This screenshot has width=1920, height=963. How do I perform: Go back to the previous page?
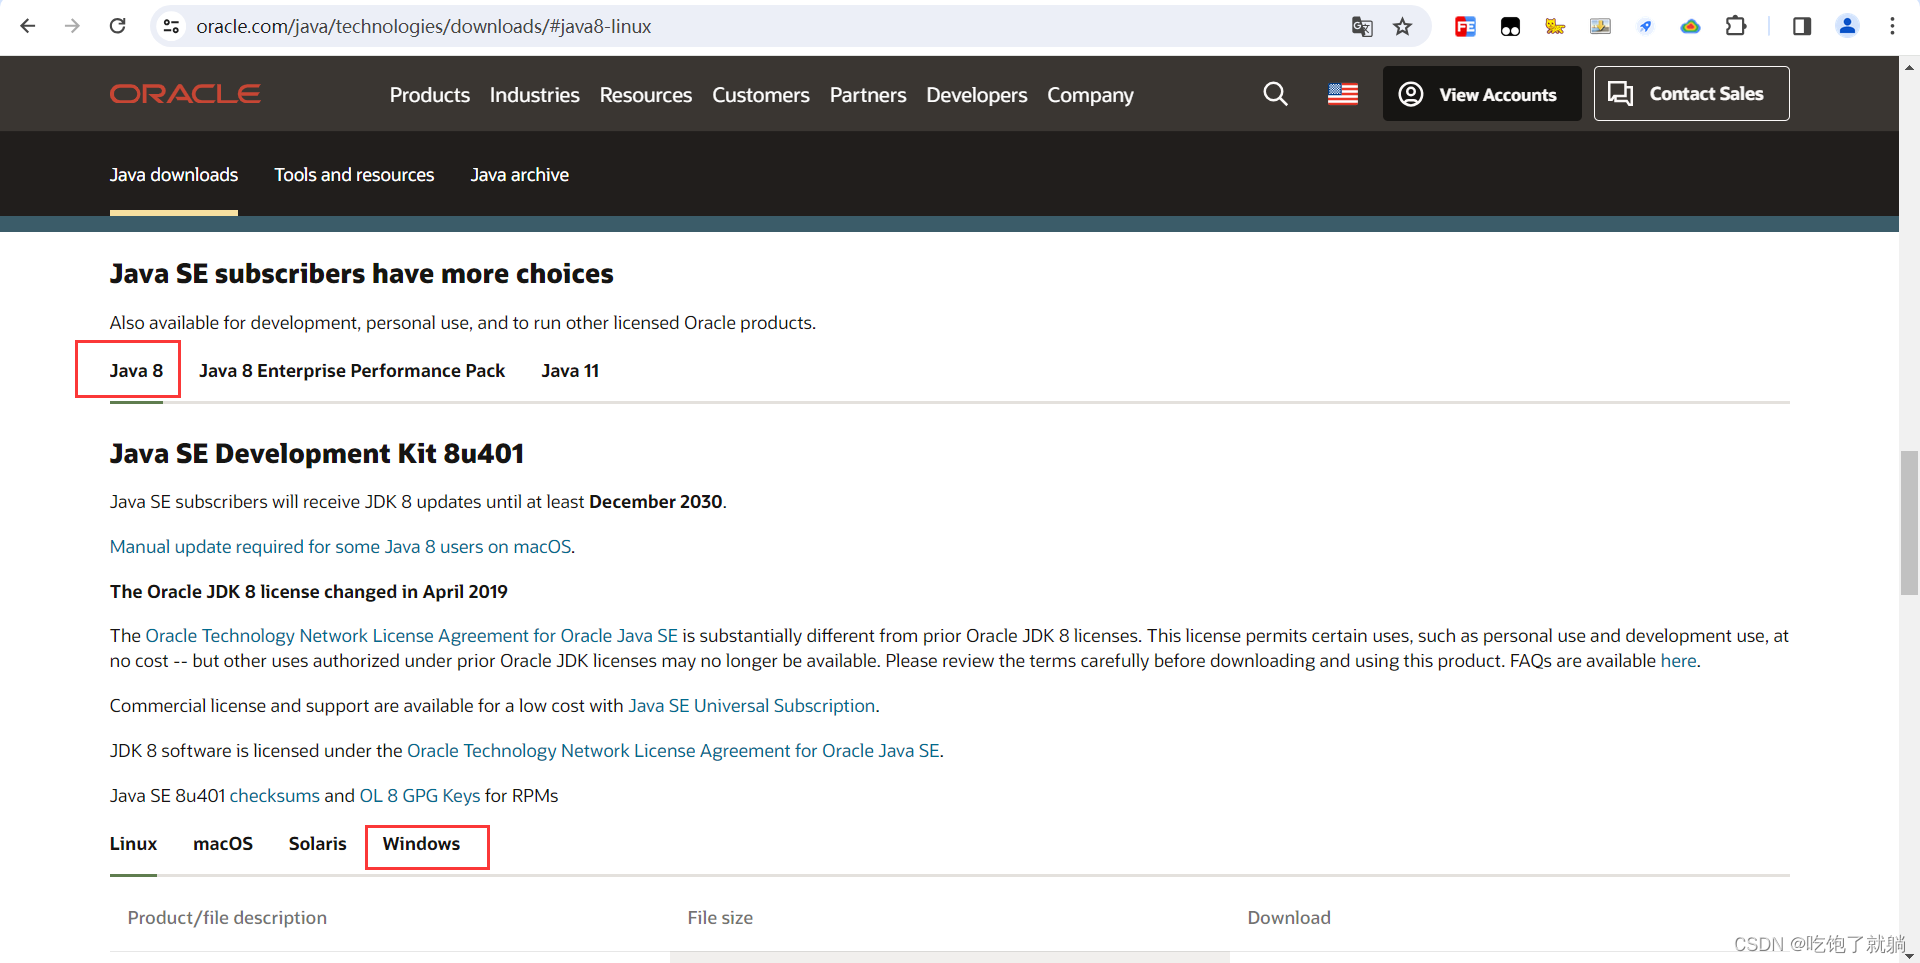pyautogui.click(x=28, y=26)
